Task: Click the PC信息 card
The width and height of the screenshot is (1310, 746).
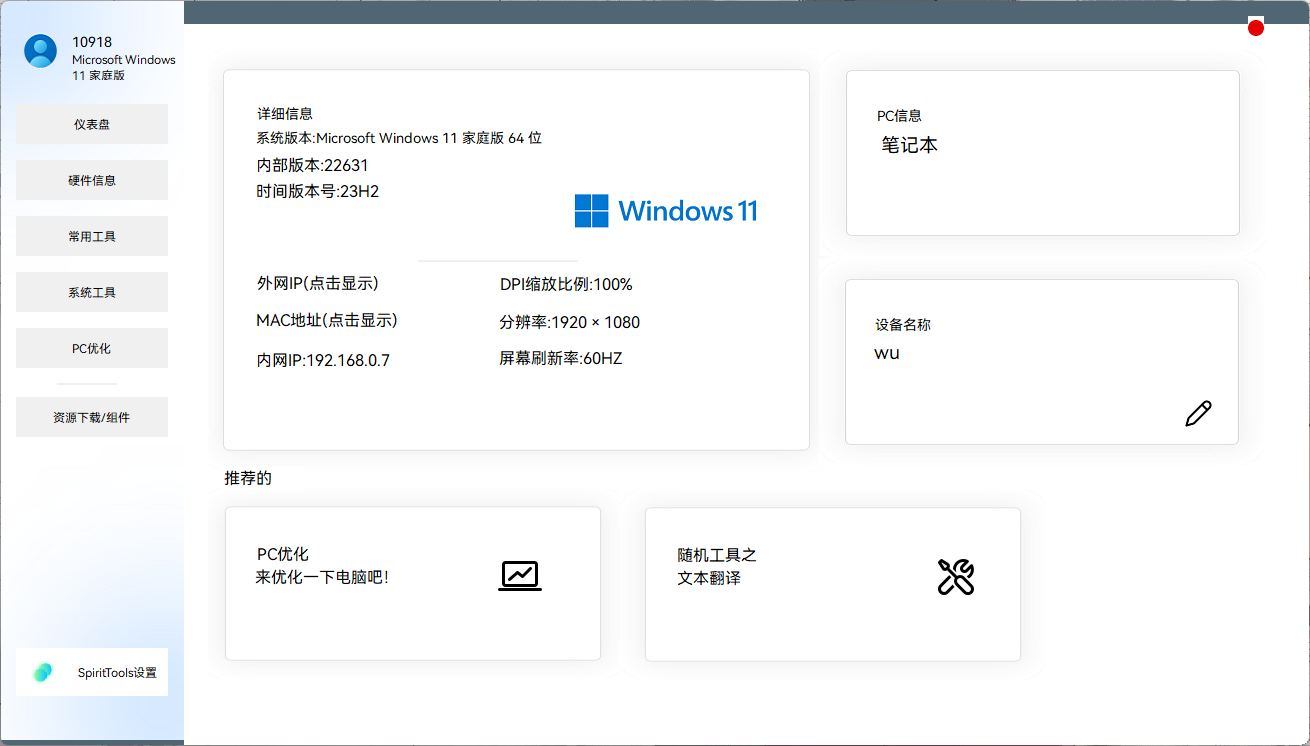Action: [1043, 153]
